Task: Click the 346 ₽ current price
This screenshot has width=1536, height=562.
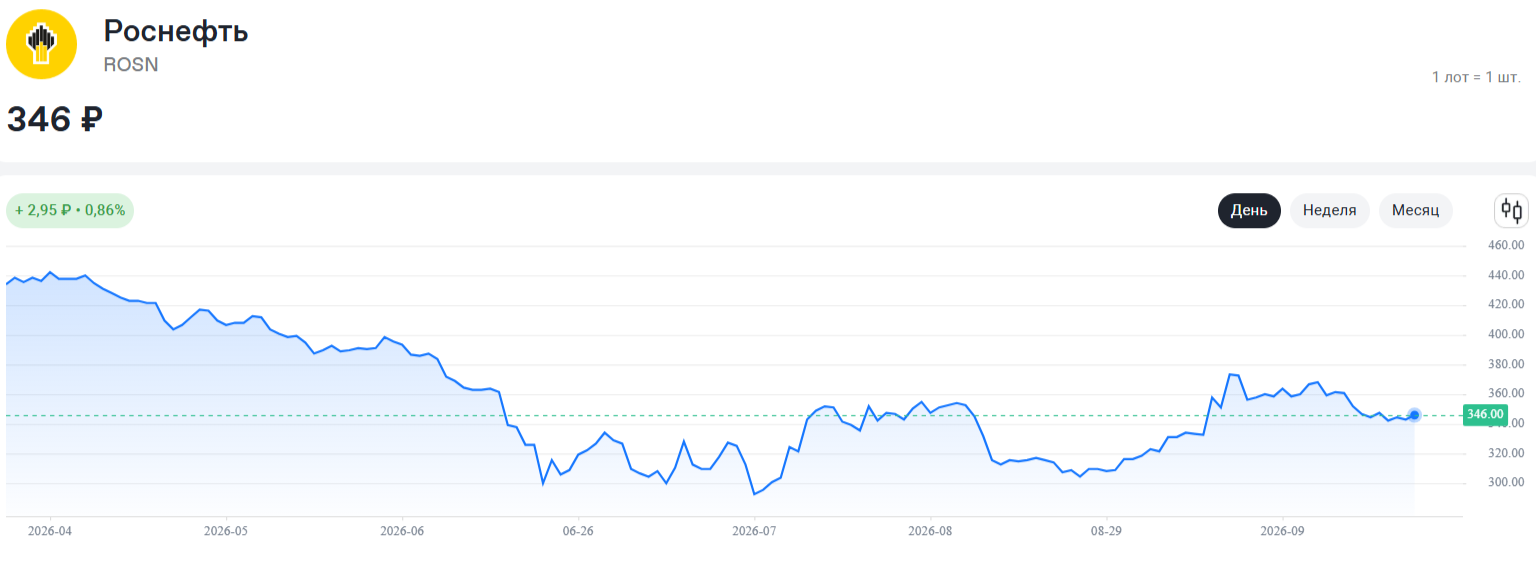Action: click(x=54, y=119)
